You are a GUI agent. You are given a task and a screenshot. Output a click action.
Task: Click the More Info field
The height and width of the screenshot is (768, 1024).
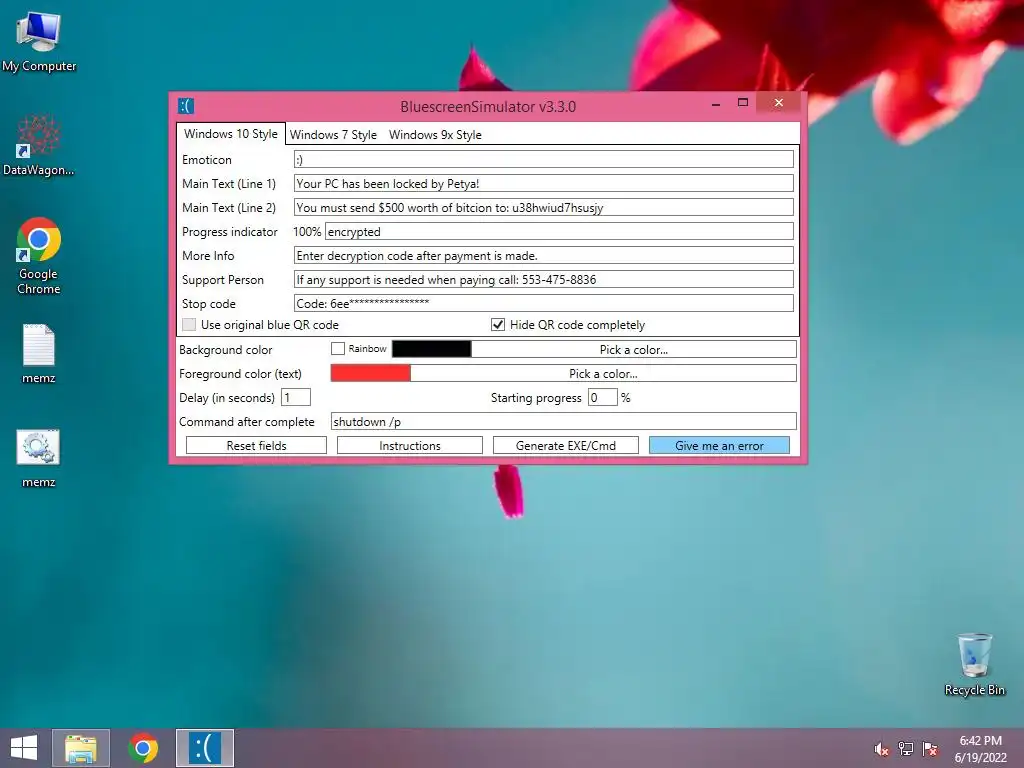tap(543, 255)
